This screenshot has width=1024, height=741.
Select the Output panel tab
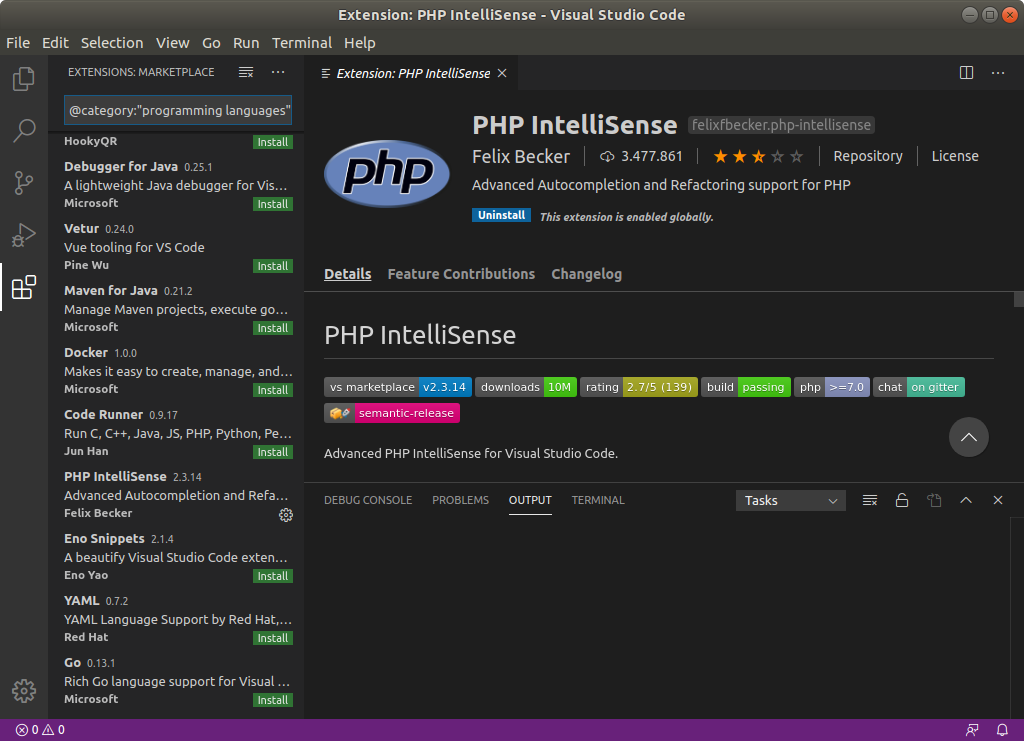click(x=530, y=500)
